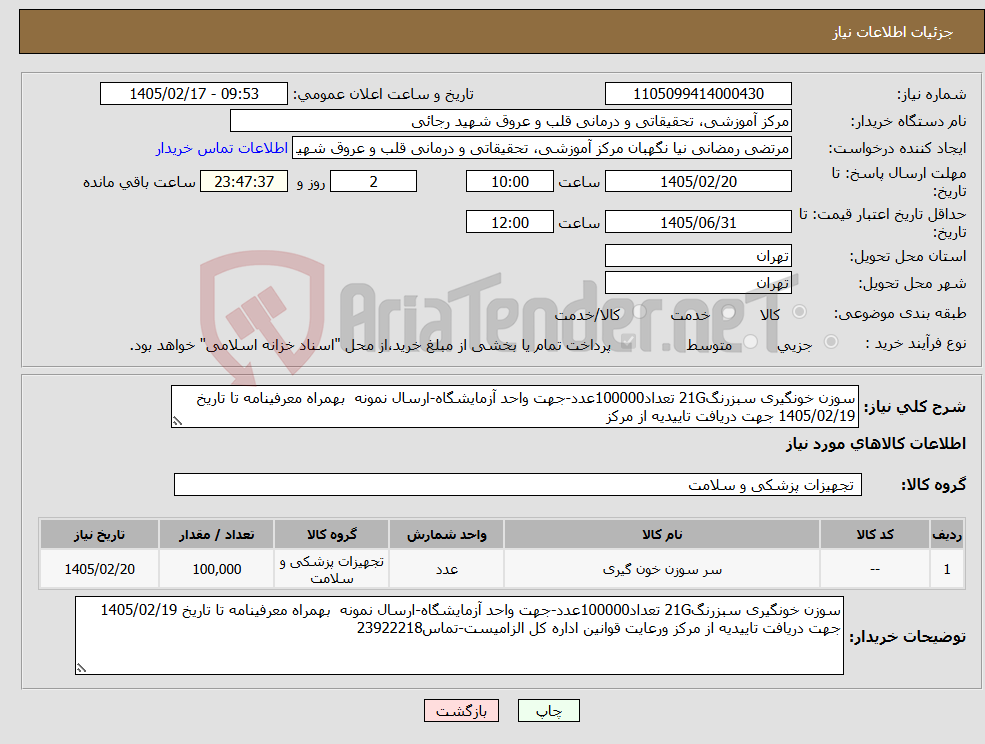Screen dimensions: 985x744
Task: Click the نام کالا column header
Action: [661, 534]
